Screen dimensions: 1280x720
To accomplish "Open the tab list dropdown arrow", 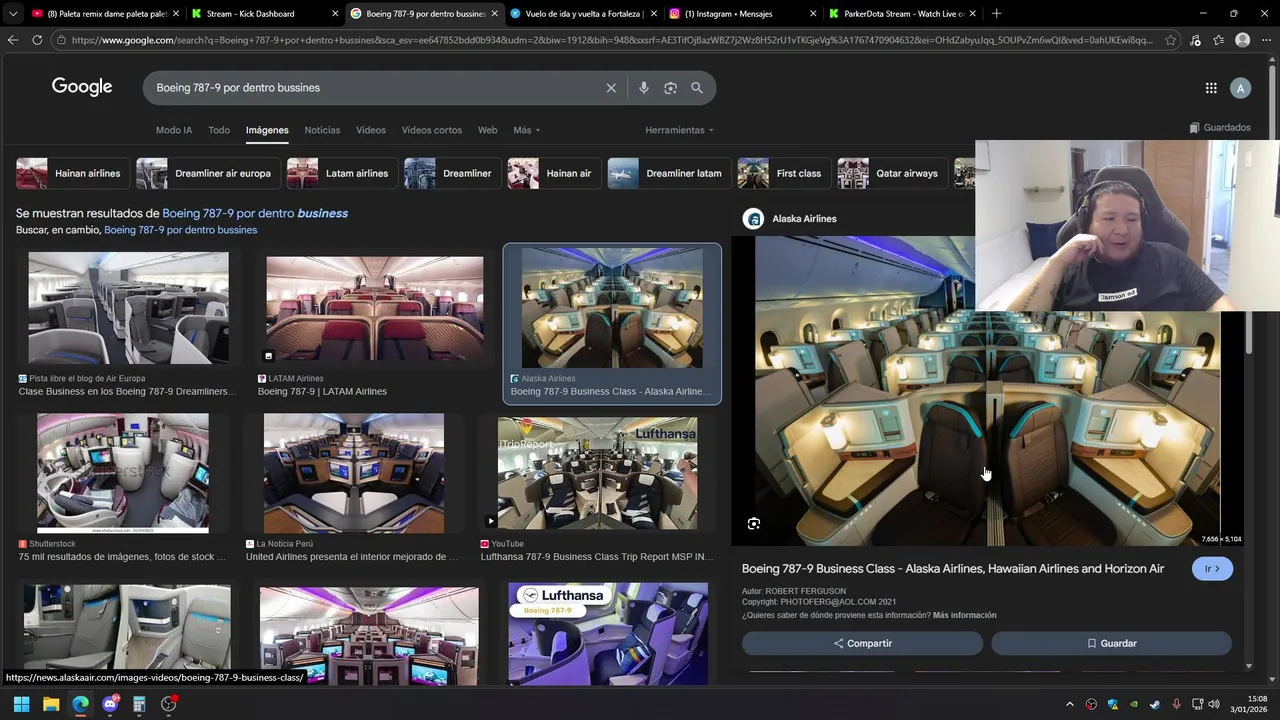I will pos(13,14).
